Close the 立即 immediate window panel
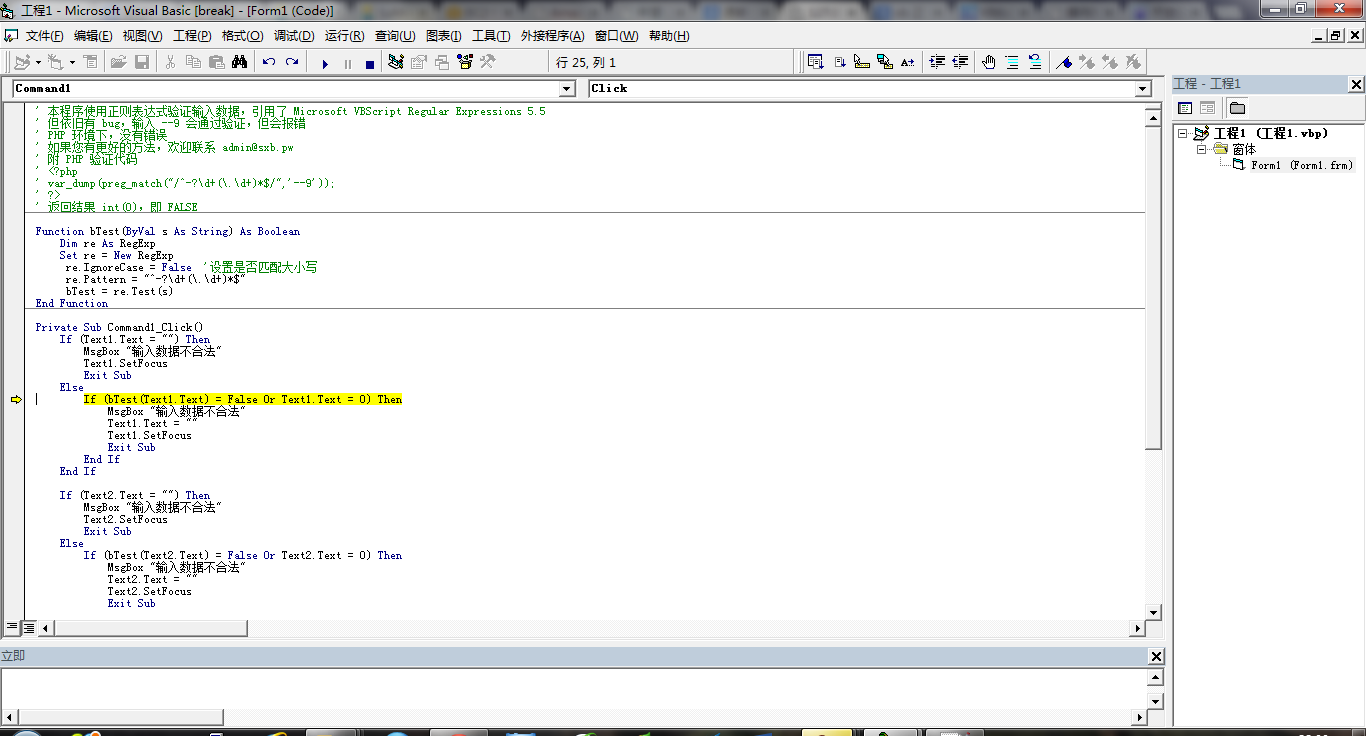This screenshot has width=1366, height=736. pos(1156,656)
